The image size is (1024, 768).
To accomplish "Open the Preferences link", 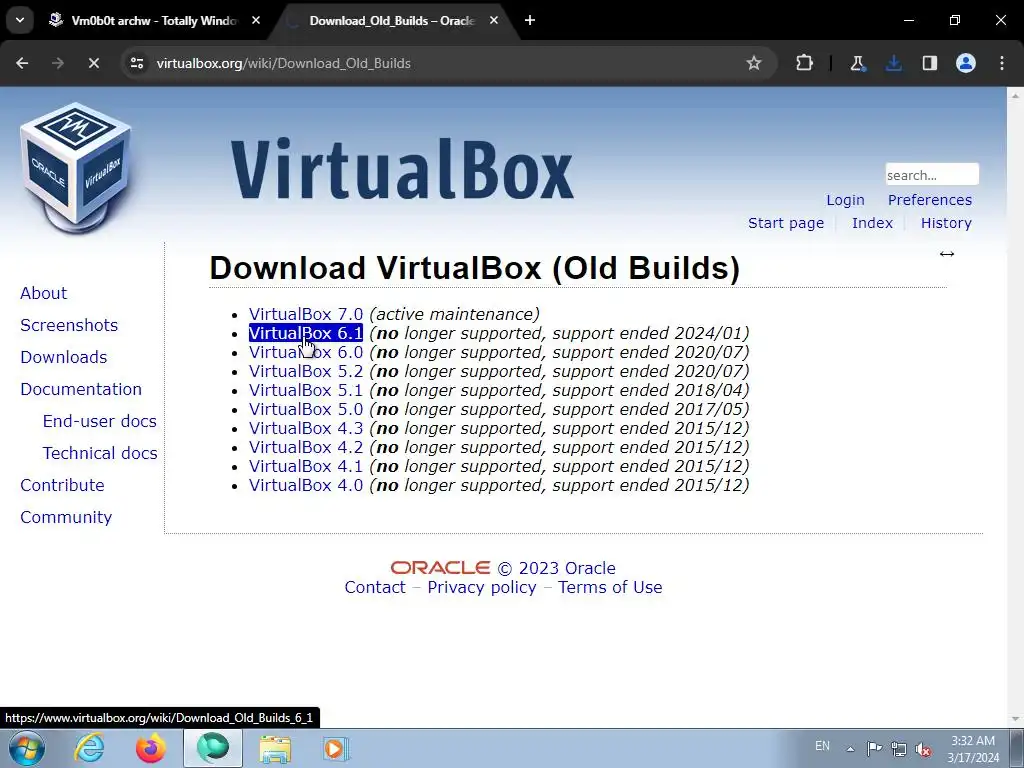I will [x=929, y=200].
